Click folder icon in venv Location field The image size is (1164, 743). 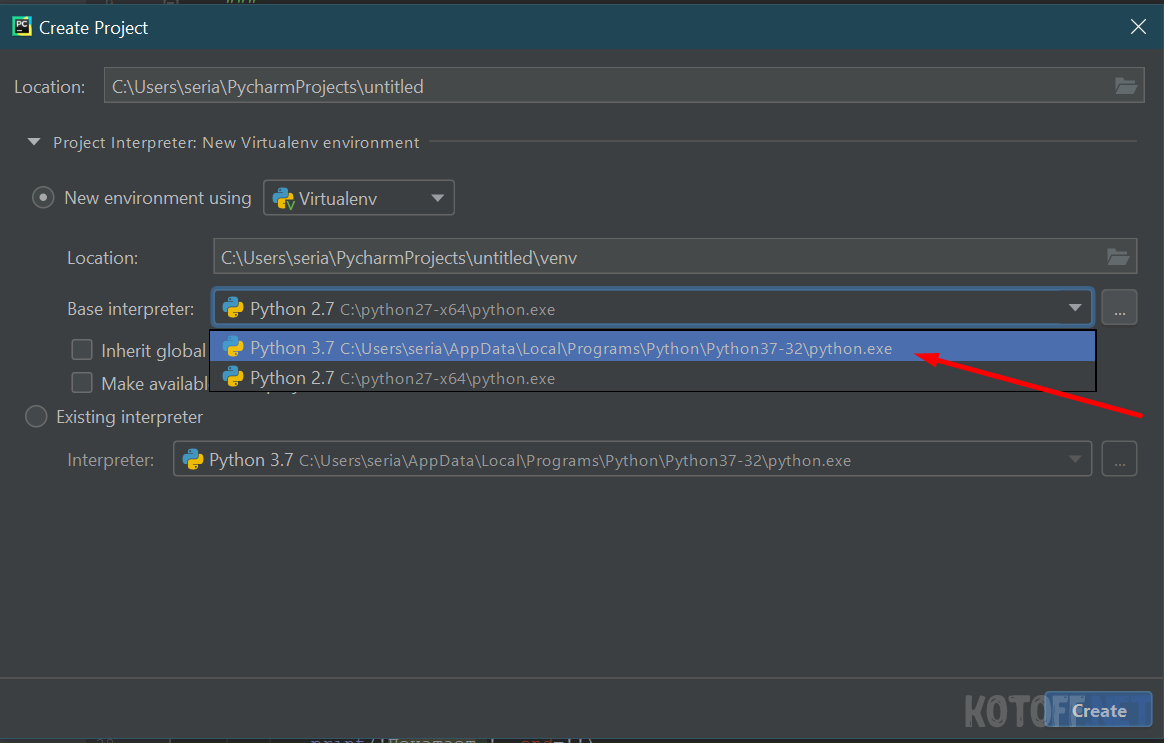[1118, 257]
